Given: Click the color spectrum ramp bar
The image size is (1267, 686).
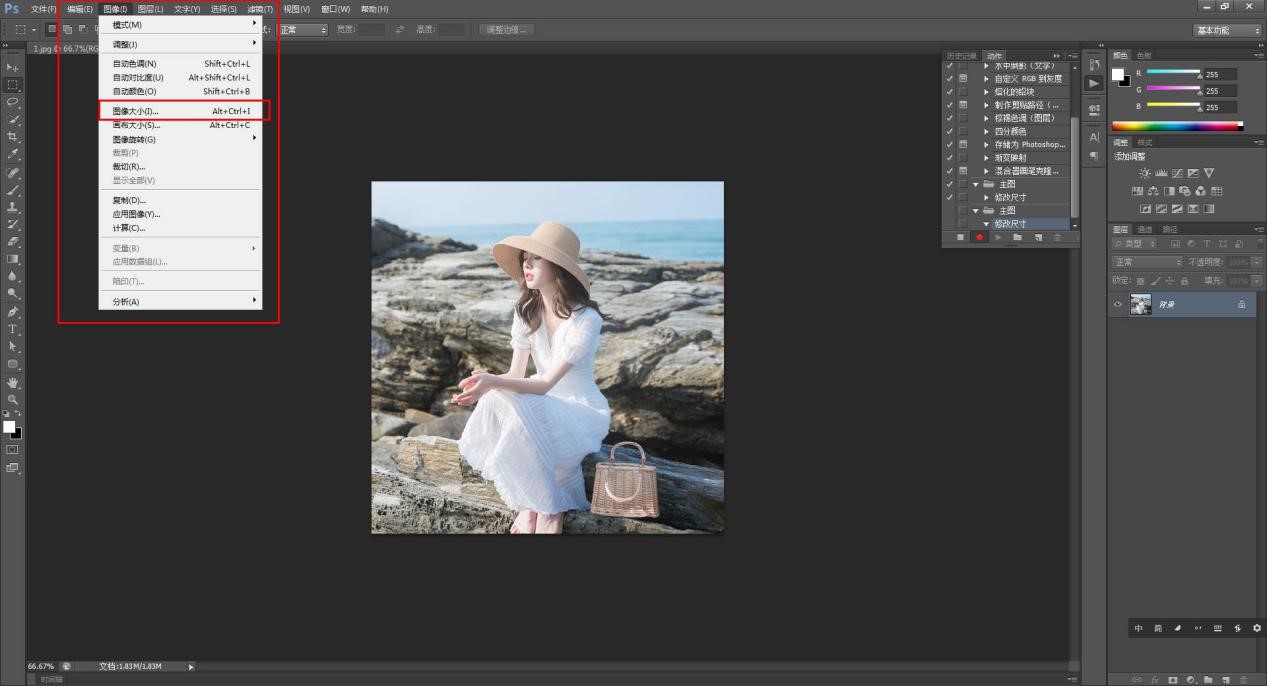Looking at the screenshot, I should (1177, 126).
